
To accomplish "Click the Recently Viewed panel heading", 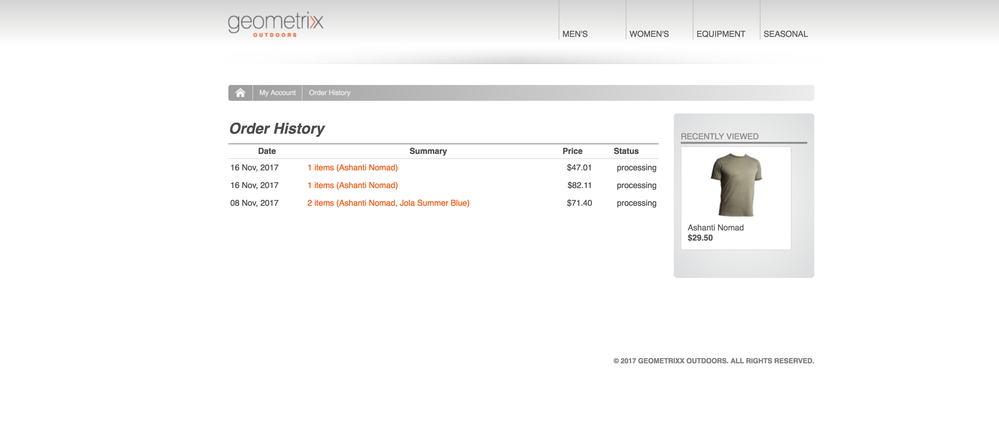I will (720, 137).
